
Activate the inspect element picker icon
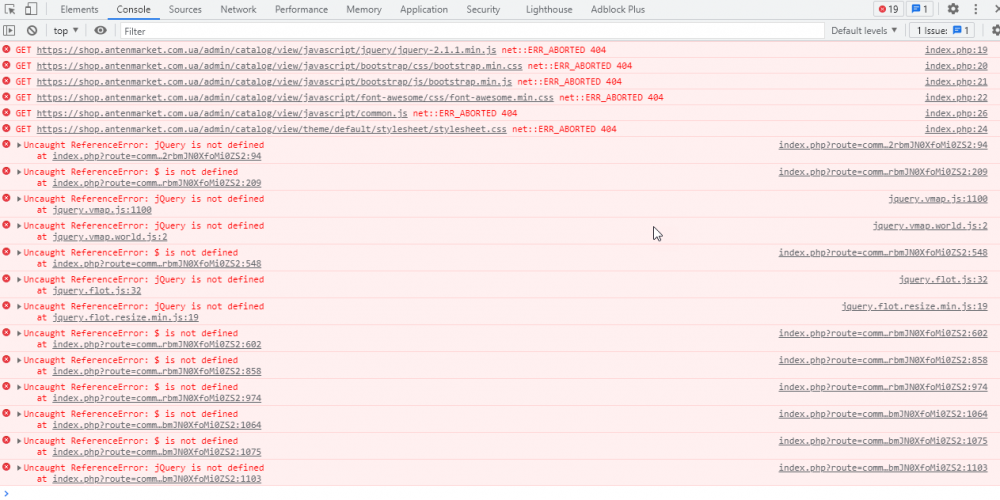(x=10, y=10)
